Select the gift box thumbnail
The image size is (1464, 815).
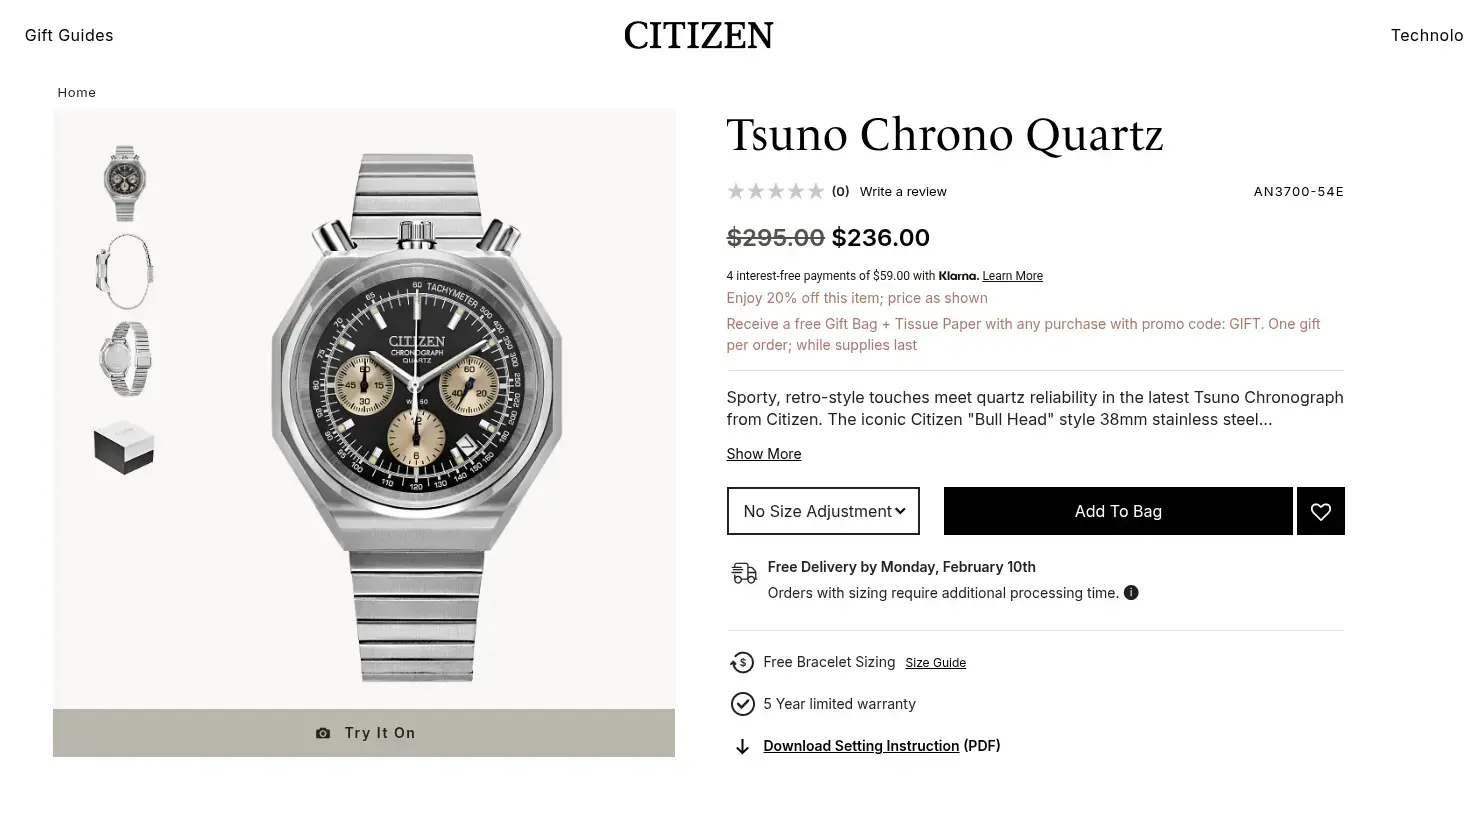point(124,447)
